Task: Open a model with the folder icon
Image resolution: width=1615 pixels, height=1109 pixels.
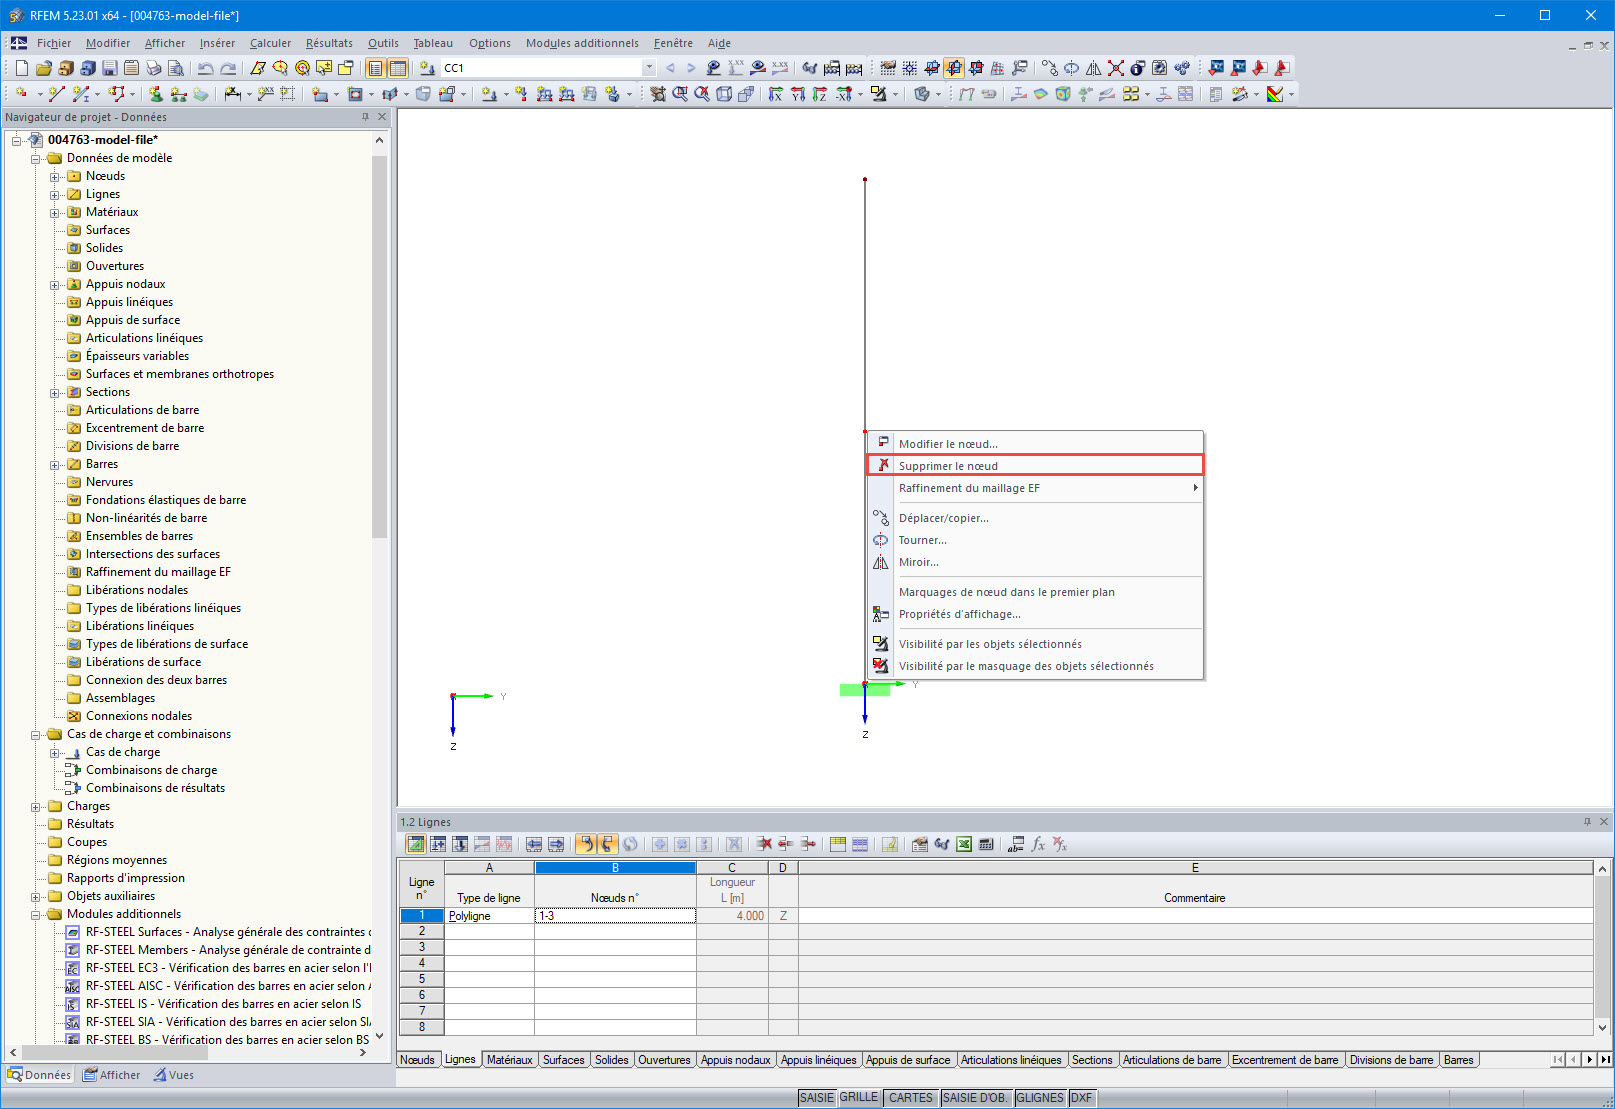Action: point(44,68)
